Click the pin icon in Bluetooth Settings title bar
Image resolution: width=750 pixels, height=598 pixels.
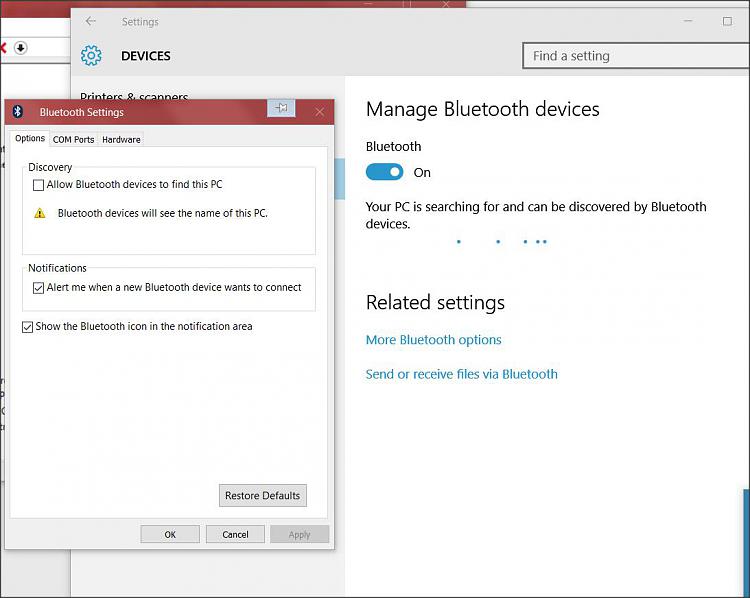pos(281,108)
